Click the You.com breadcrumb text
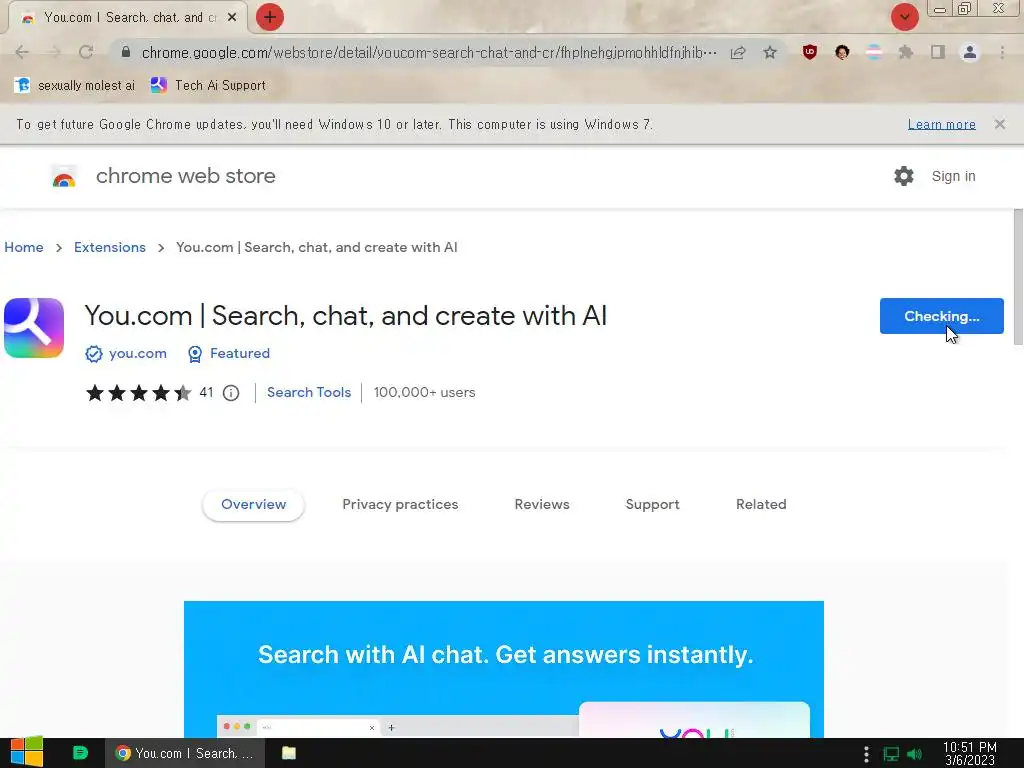The width and height of the screenshot is (1024, 768). pyautogui.click(x=317, y=248)
